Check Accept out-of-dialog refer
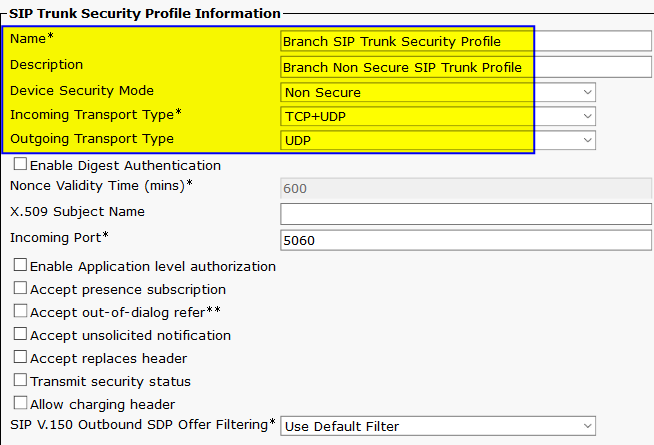This screenshot has height=445, width=654. tap(20, 311)
